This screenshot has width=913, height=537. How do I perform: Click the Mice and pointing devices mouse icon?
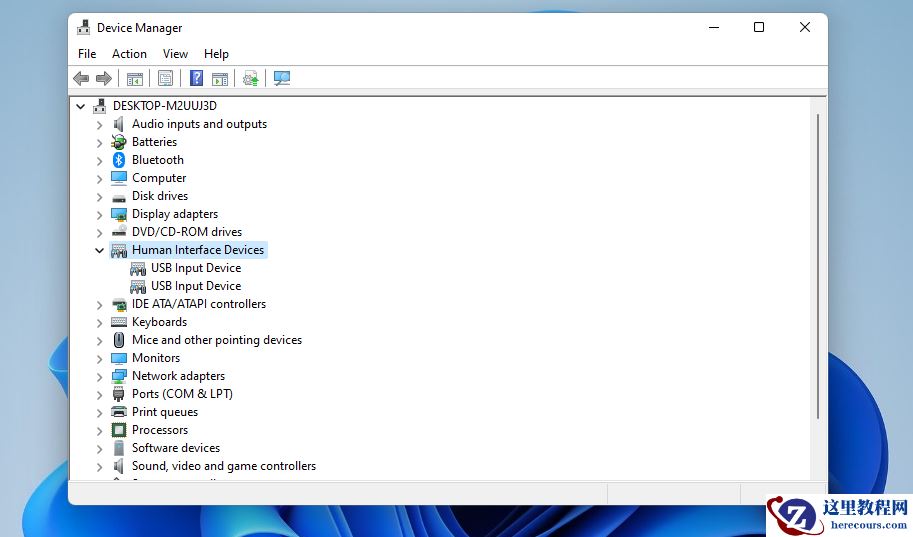click(119, 340)
